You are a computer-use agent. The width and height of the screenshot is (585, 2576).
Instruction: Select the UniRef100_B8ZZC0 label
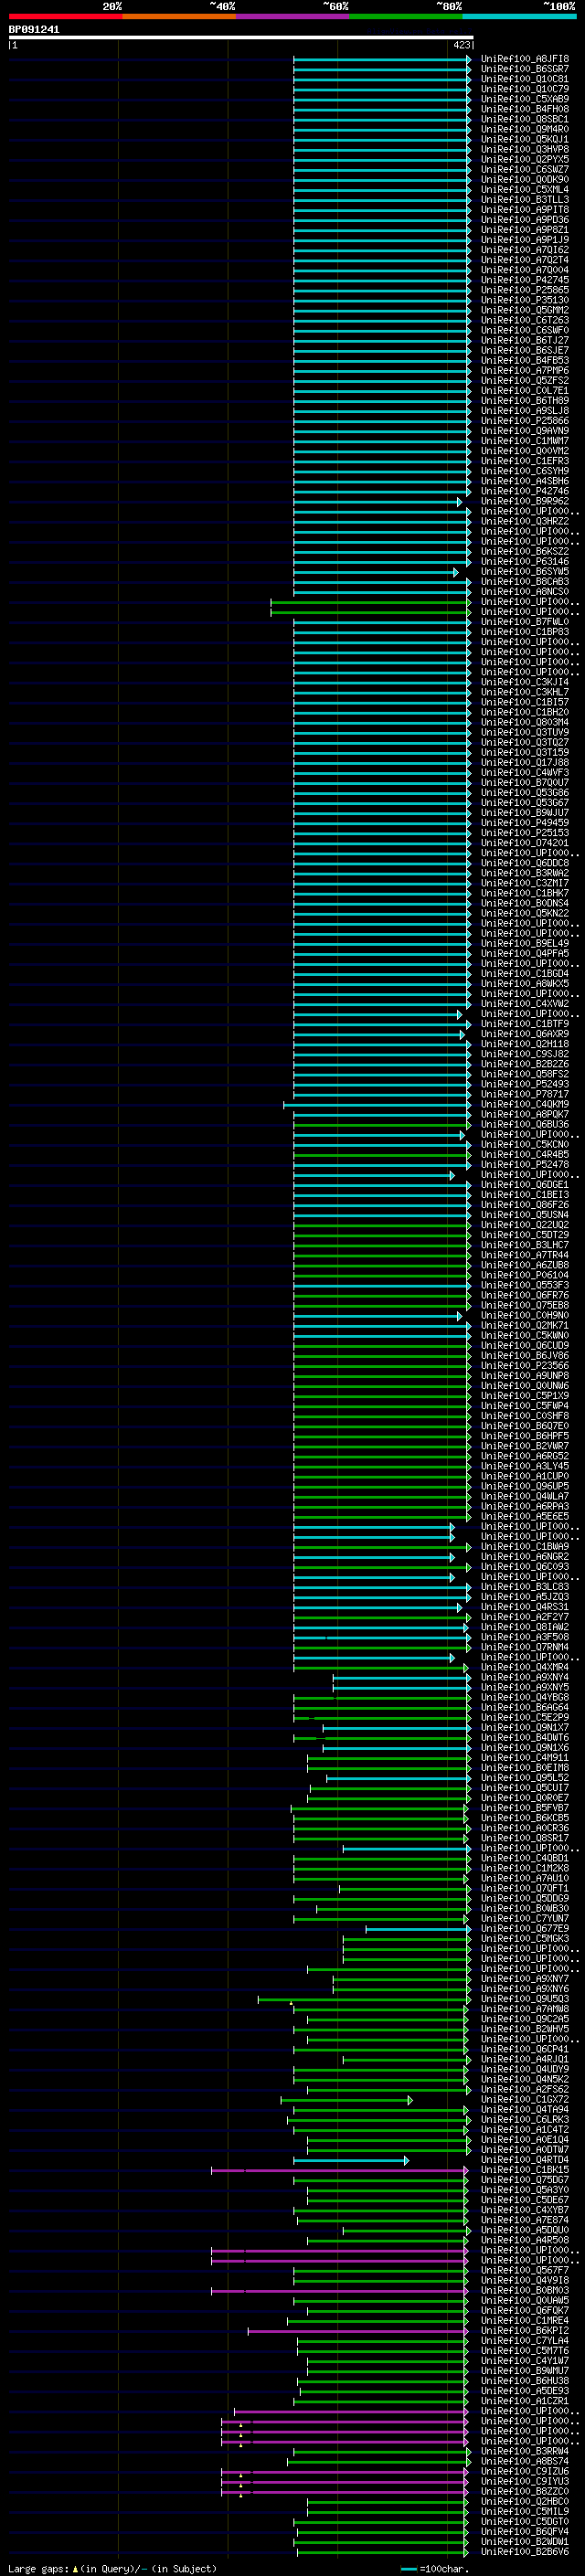coord(525,2491)
